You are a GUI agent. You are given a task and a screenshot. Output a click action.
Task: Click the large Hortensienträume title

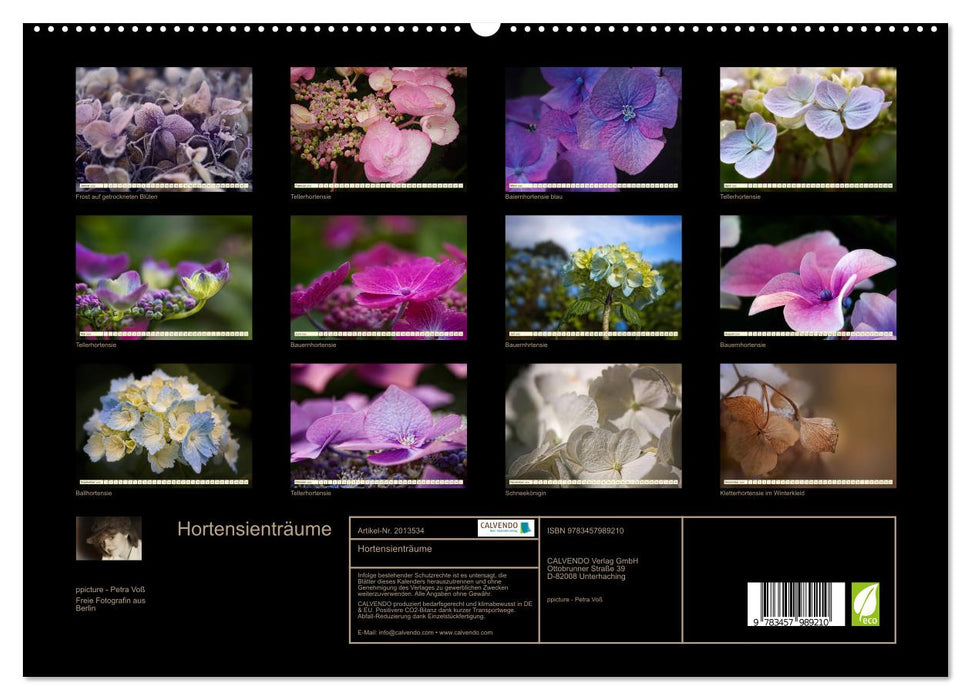coord(254,530)
